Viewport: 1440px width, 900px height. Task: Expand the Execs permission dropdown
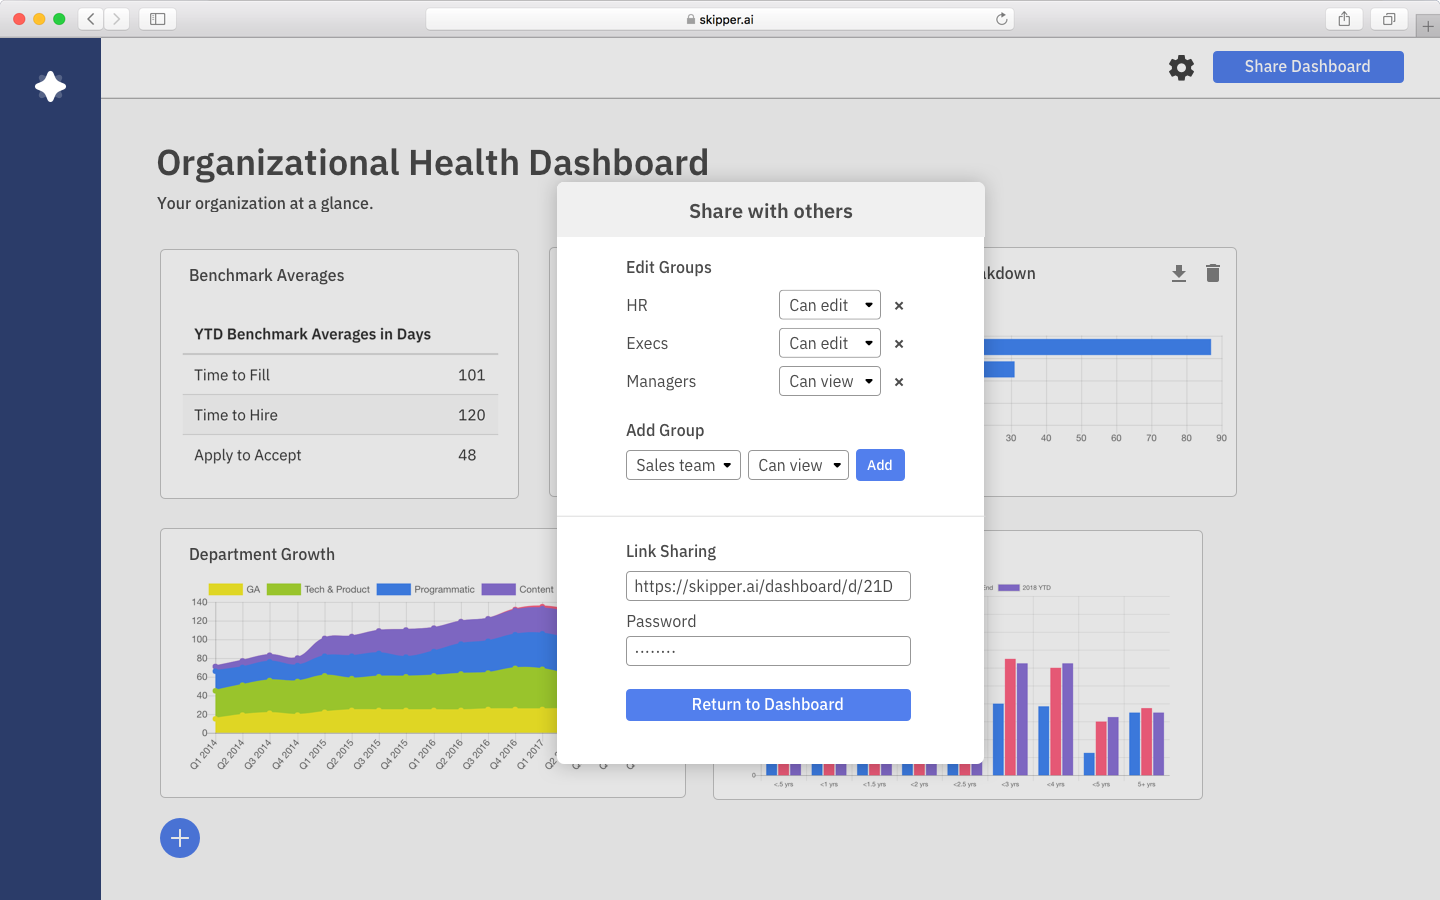point(829,343)
